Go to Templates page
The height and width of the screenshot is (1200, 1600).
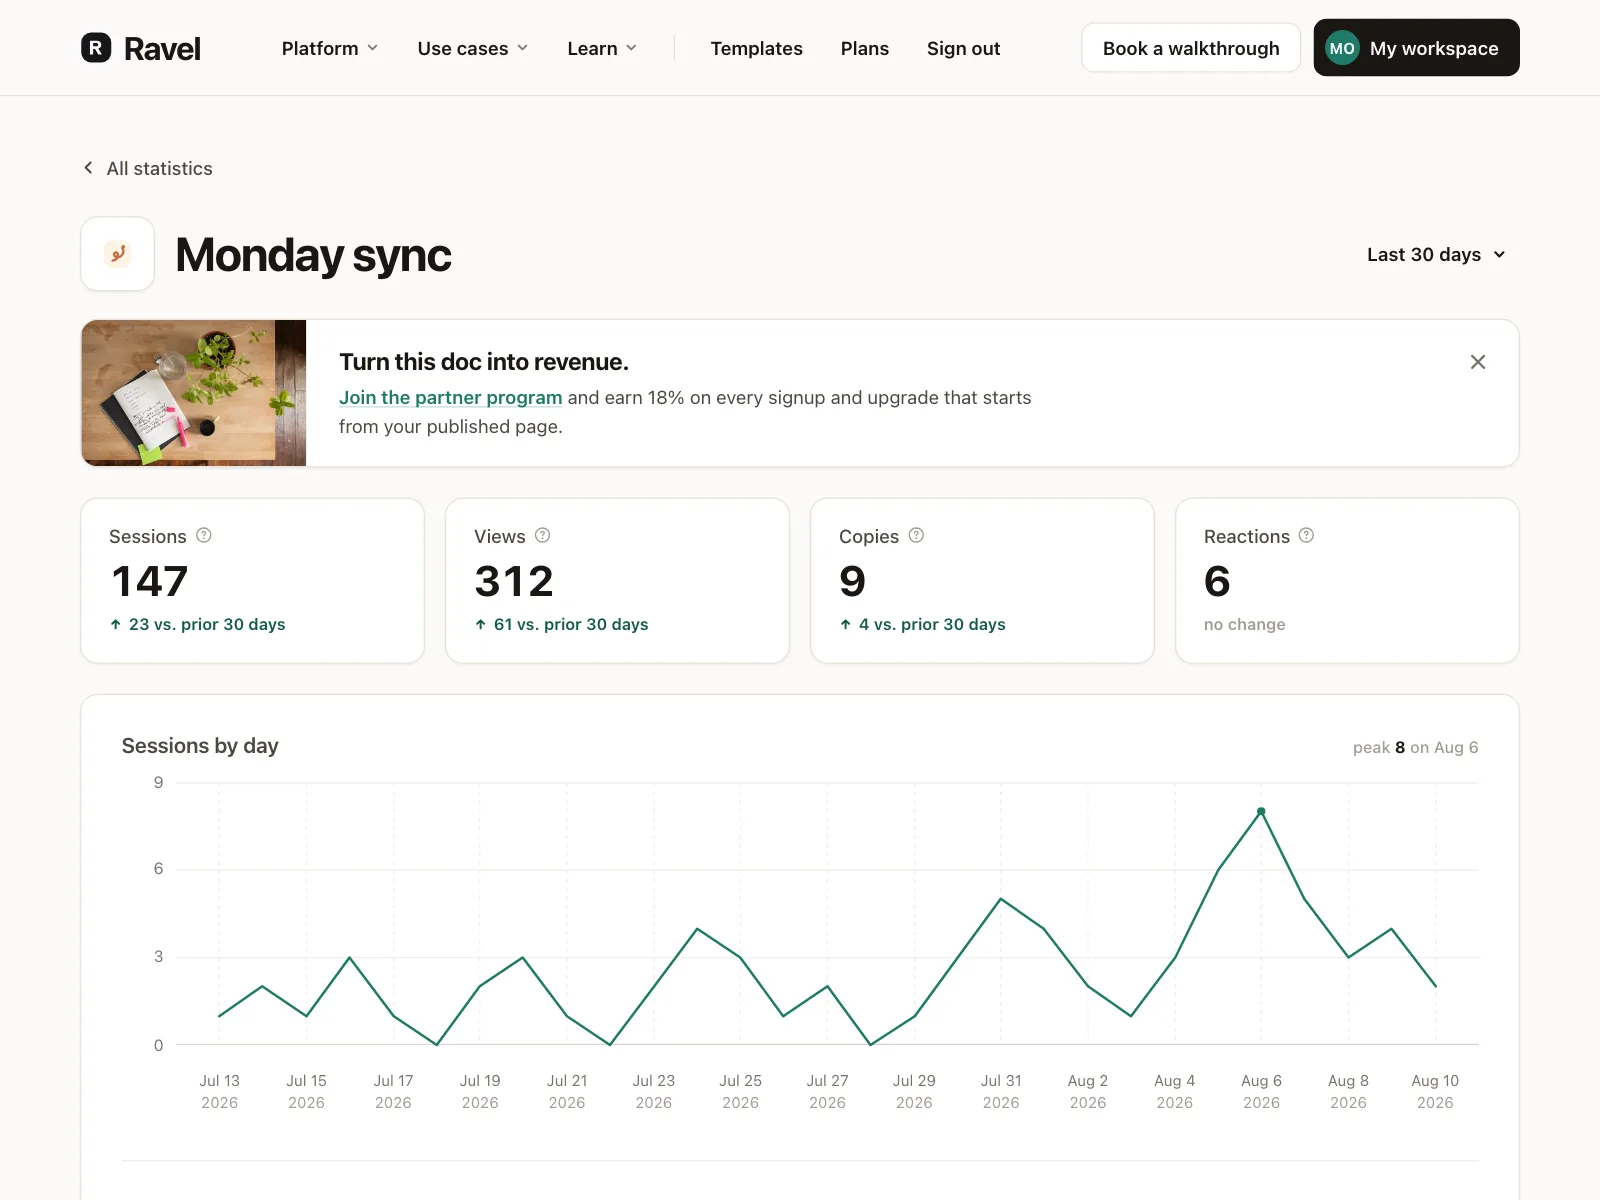[x=757, y=48]
